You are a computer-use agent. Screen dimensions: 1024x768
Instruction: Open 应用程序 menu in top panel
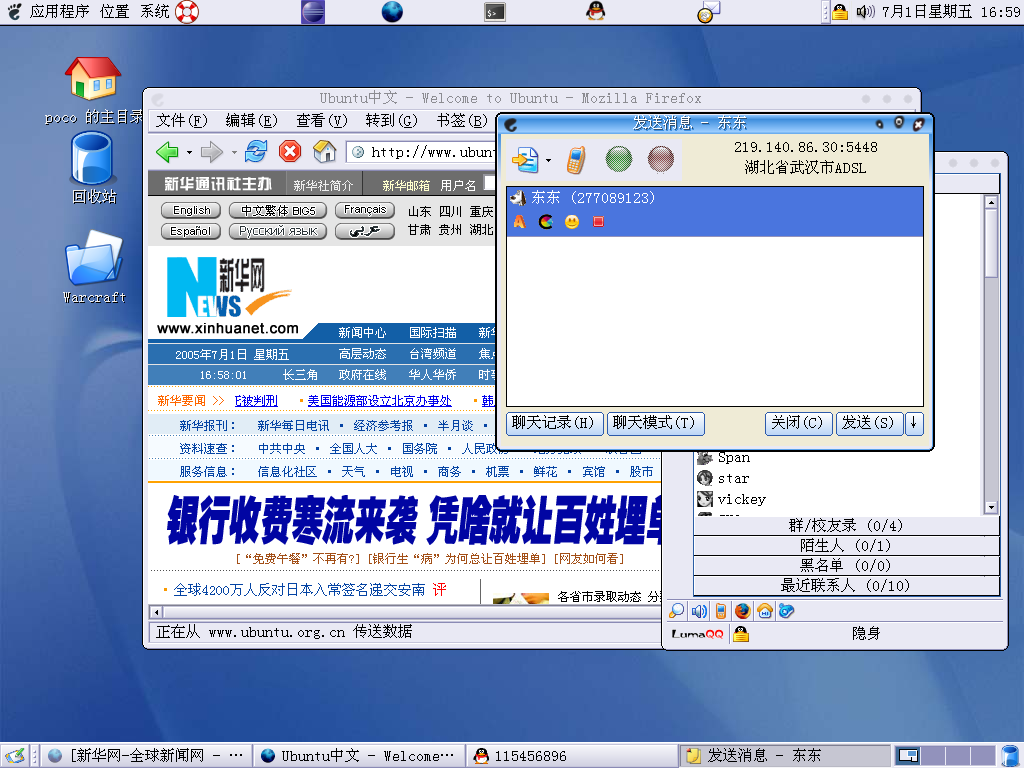click(59, 11)
